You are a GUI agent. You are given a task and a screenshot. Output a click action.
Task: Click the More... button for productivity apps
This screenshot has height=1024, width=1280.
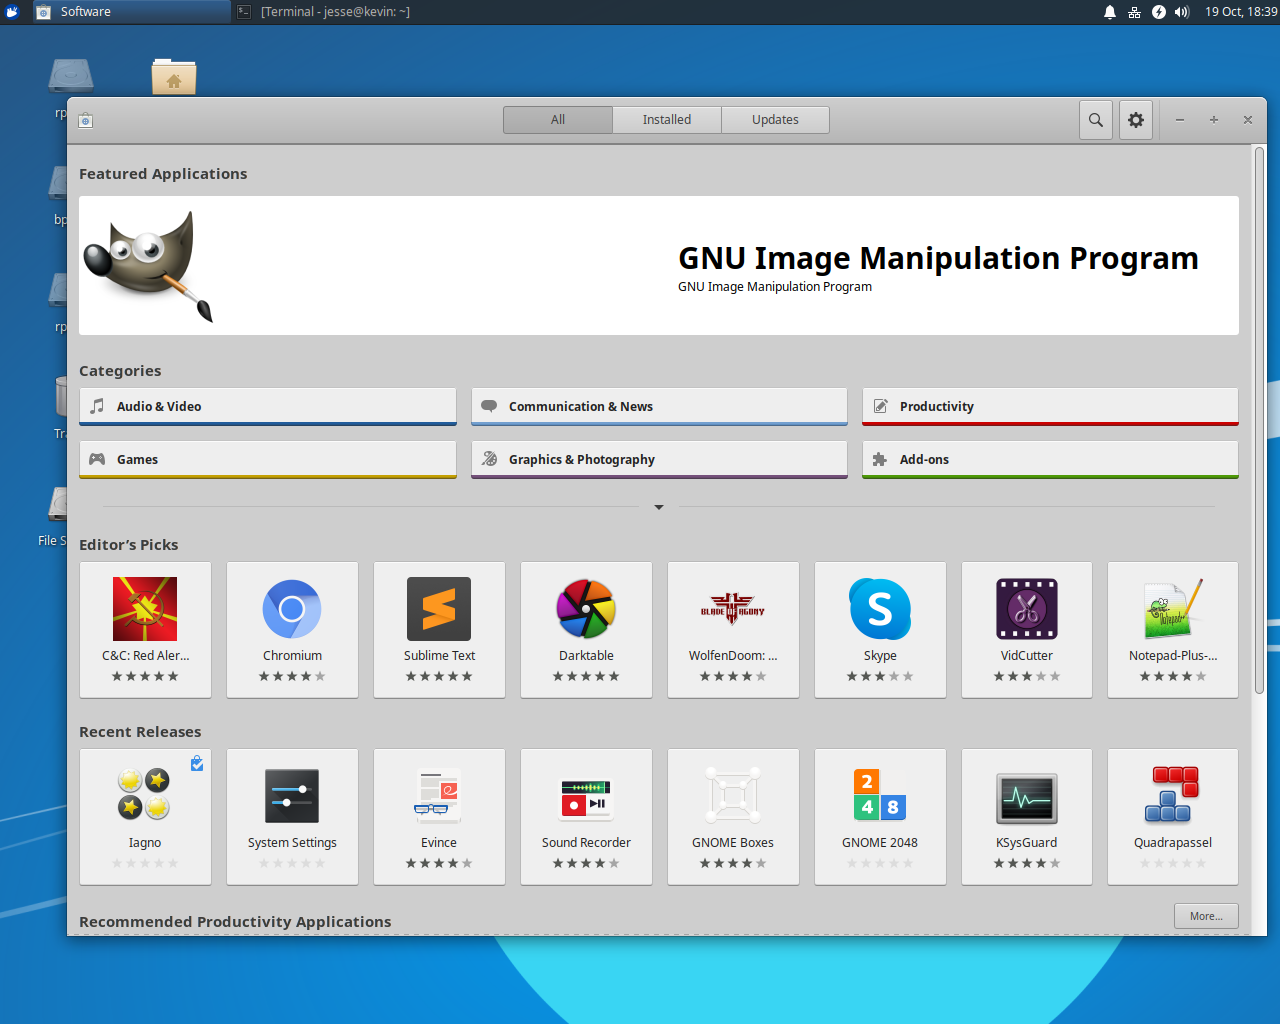coord(1206,916)
